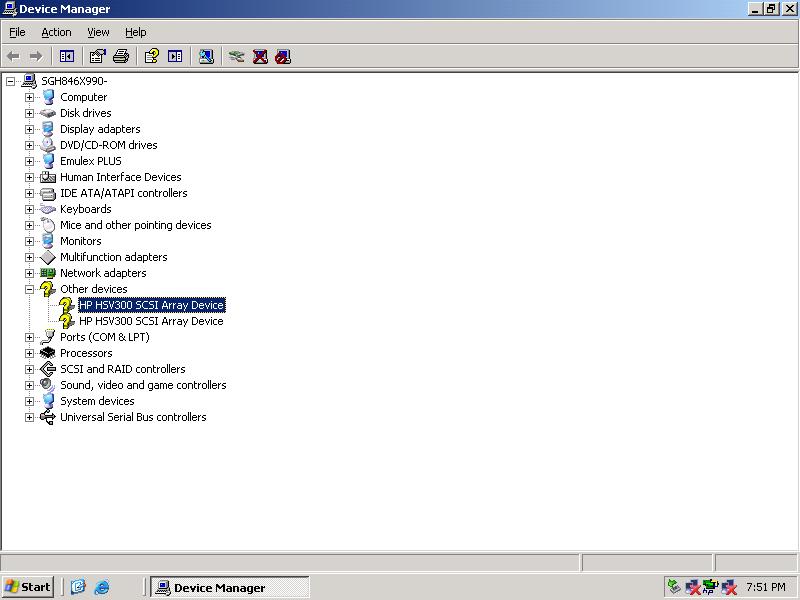Select the Processors label
The image size is (800, 600).
86,353
